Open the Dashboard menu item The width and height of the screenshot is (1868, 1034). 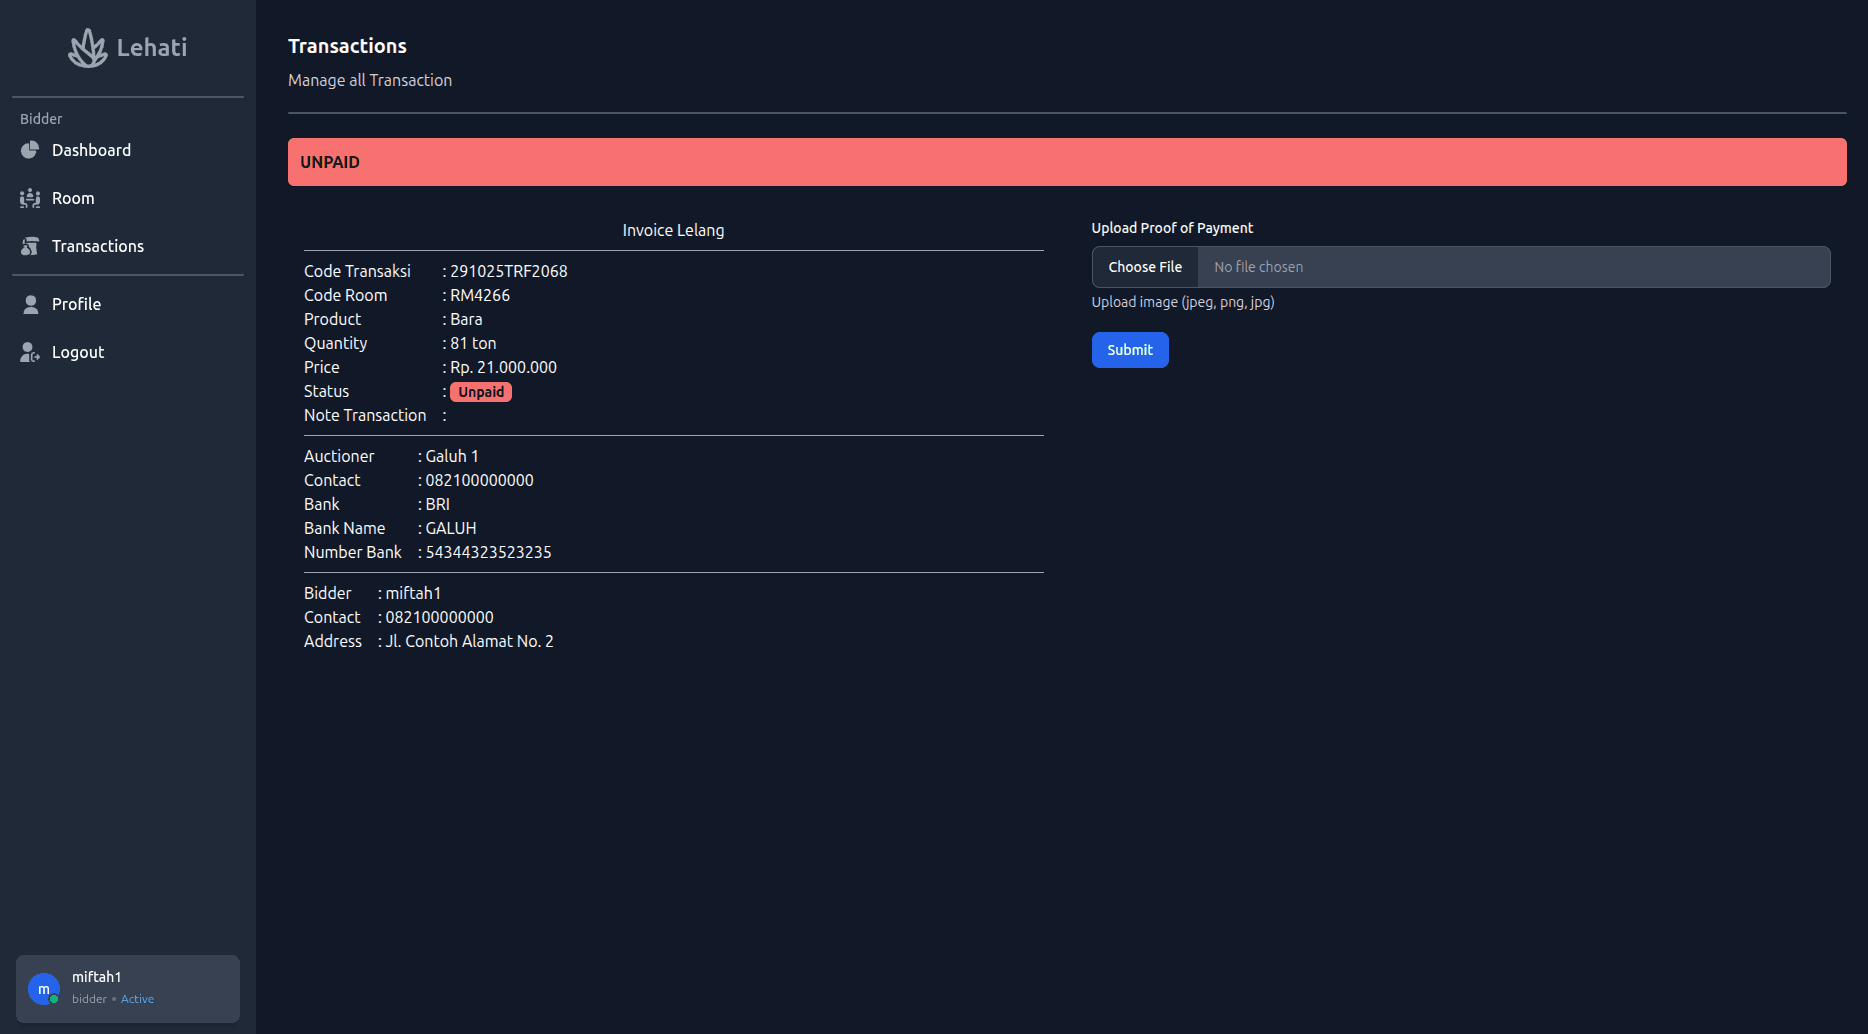91,150
